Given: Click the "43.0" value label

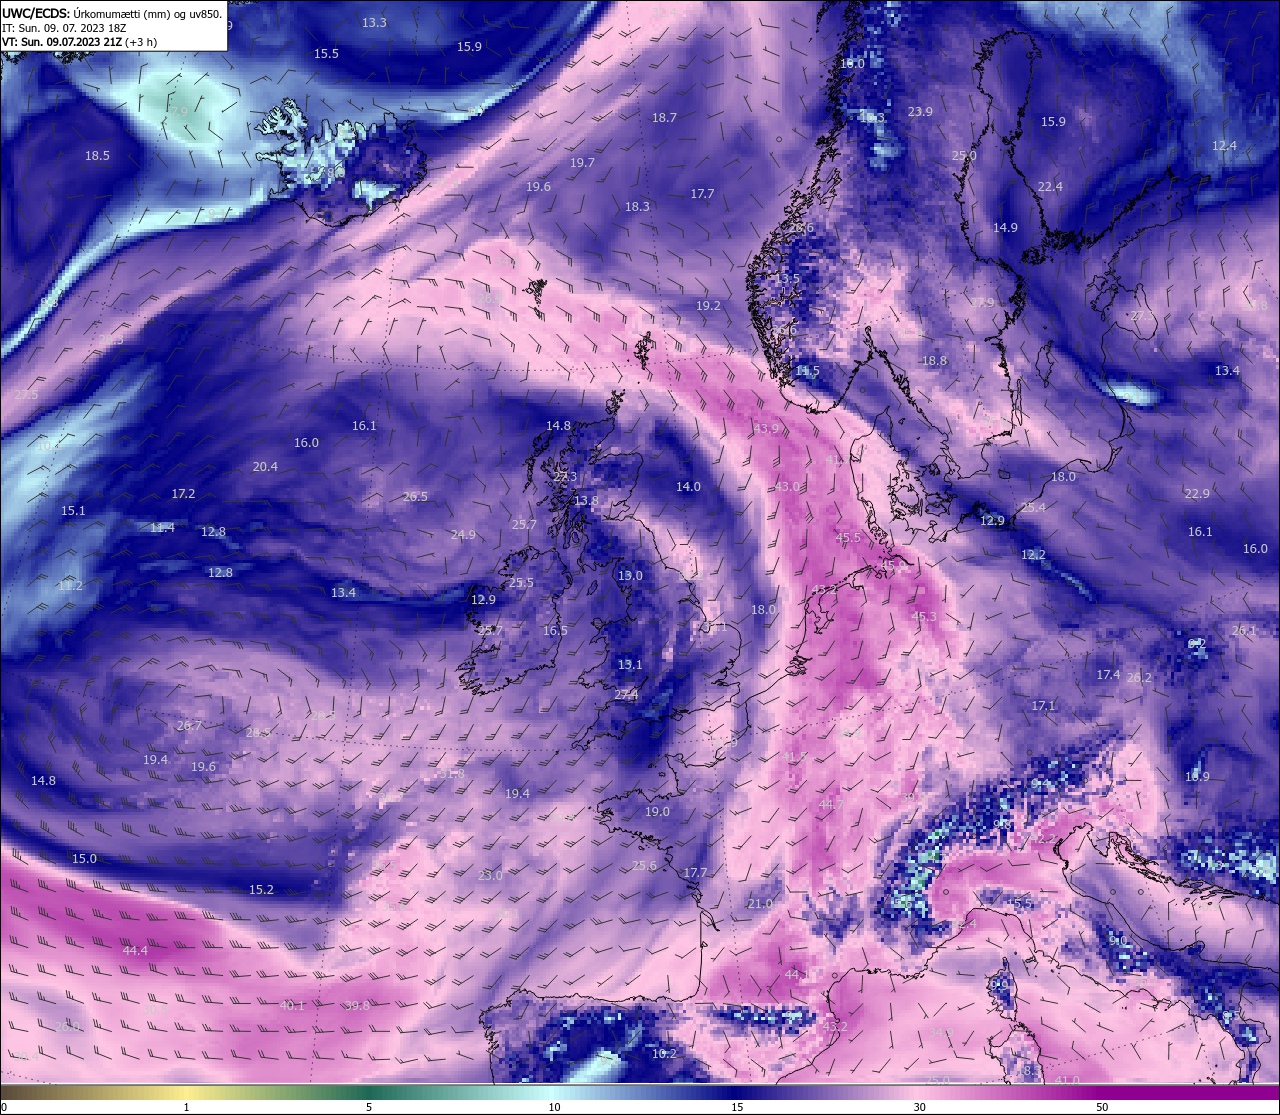Looking at the screenshot, I should (787, 486).
